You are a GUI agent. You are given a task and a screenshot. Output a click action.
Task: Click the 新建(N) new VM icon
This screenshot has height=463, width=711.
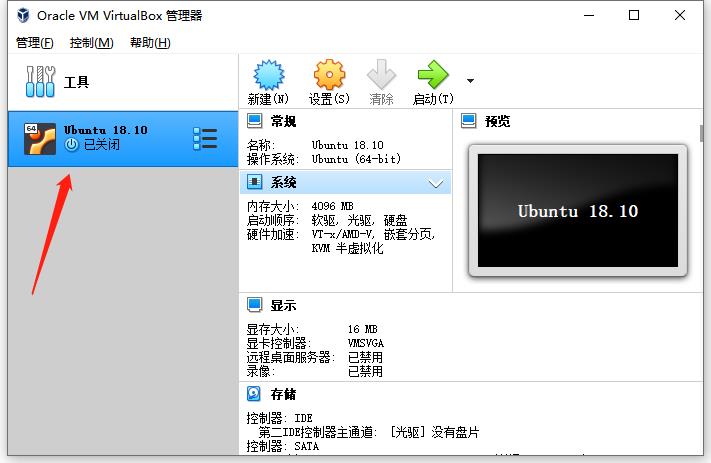tap(268, 75)
